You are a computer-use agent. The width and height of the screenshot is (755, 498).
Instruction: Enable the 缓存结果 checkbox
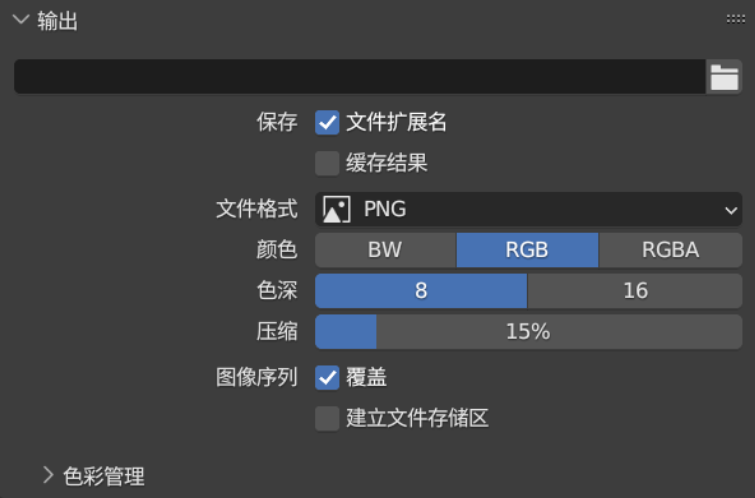[327, 163]
